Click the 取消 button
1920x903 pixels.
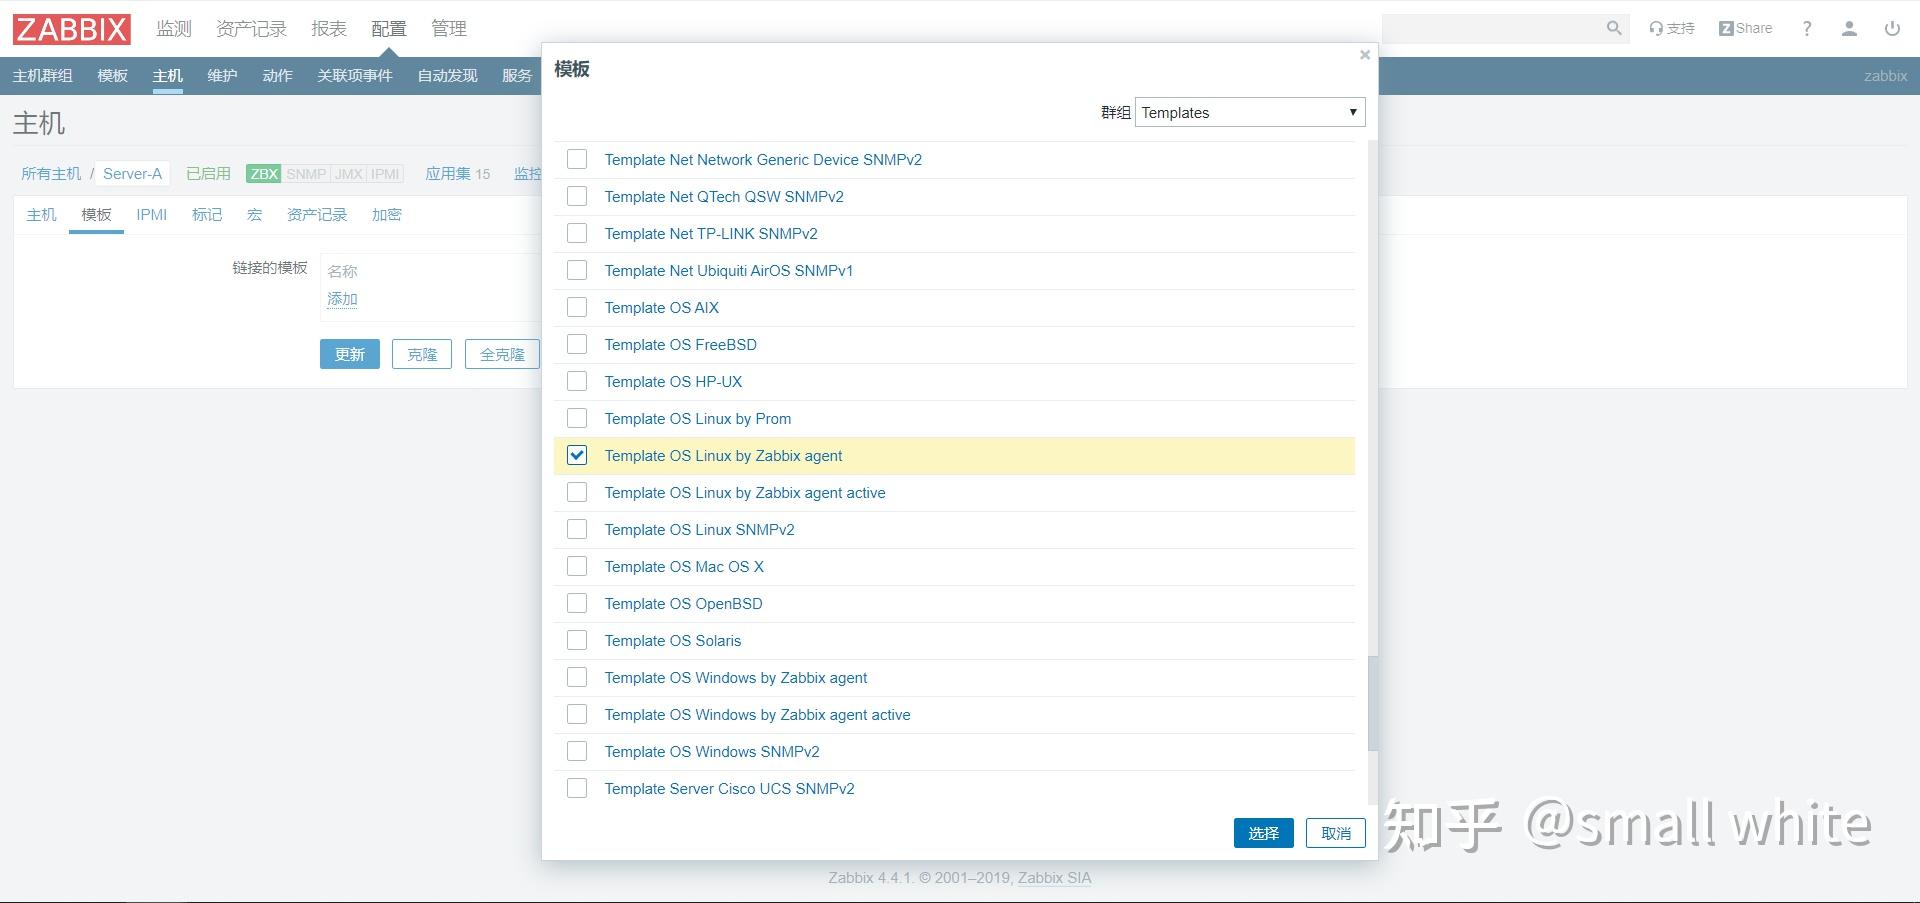[x=1336, y=833]
